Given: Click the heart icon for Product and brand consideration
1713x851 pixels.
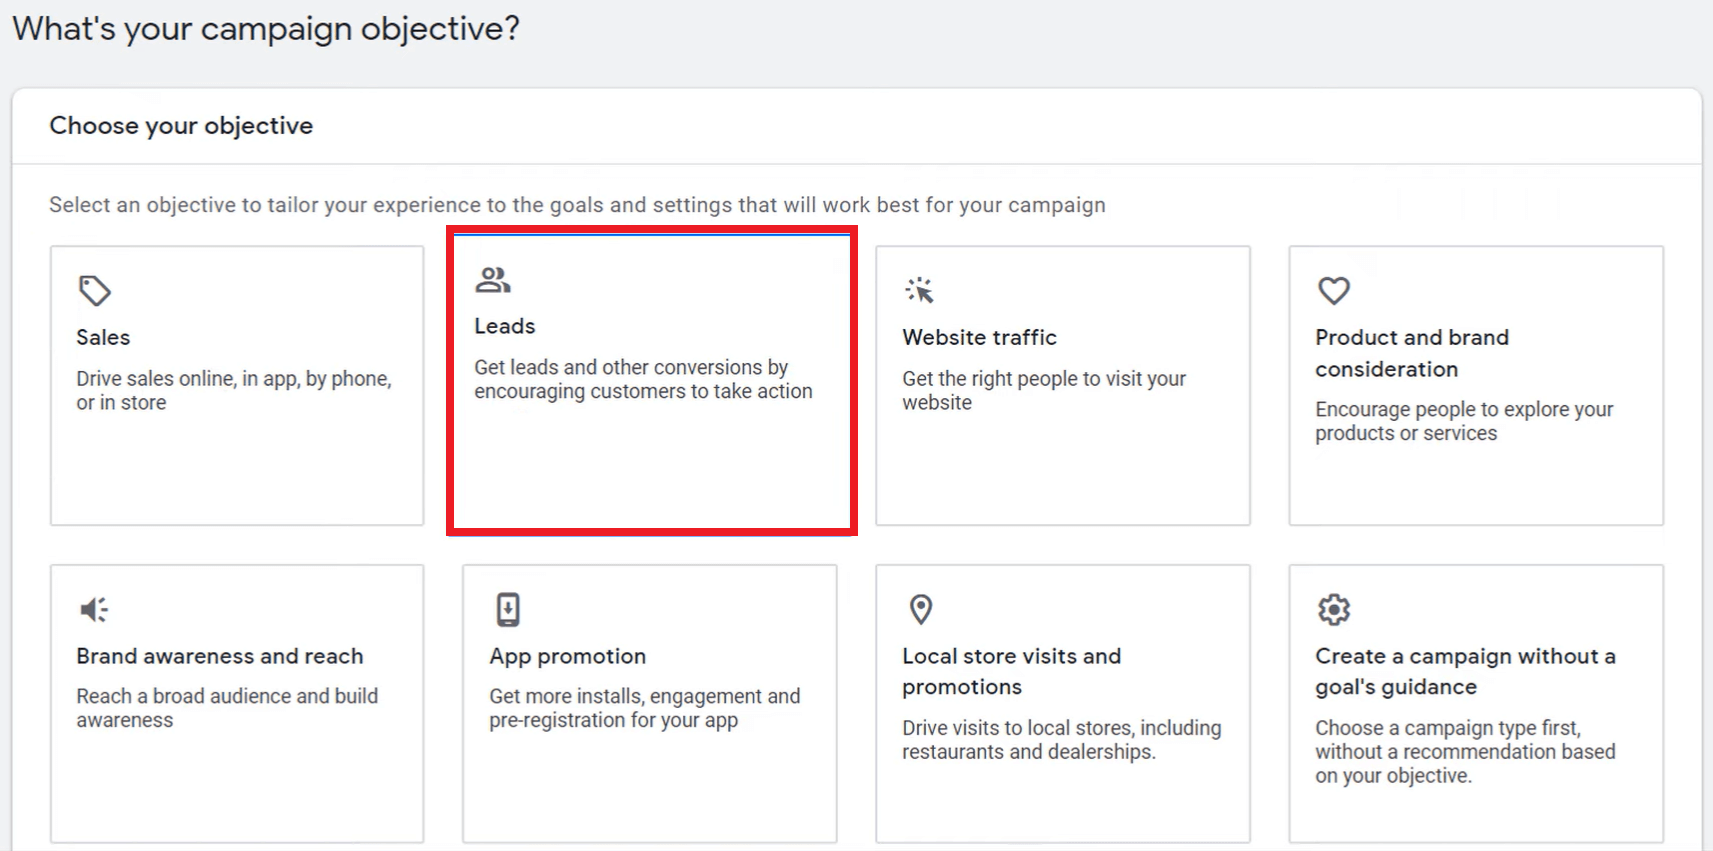Looking at the screenshot, I should [1333, 291].
